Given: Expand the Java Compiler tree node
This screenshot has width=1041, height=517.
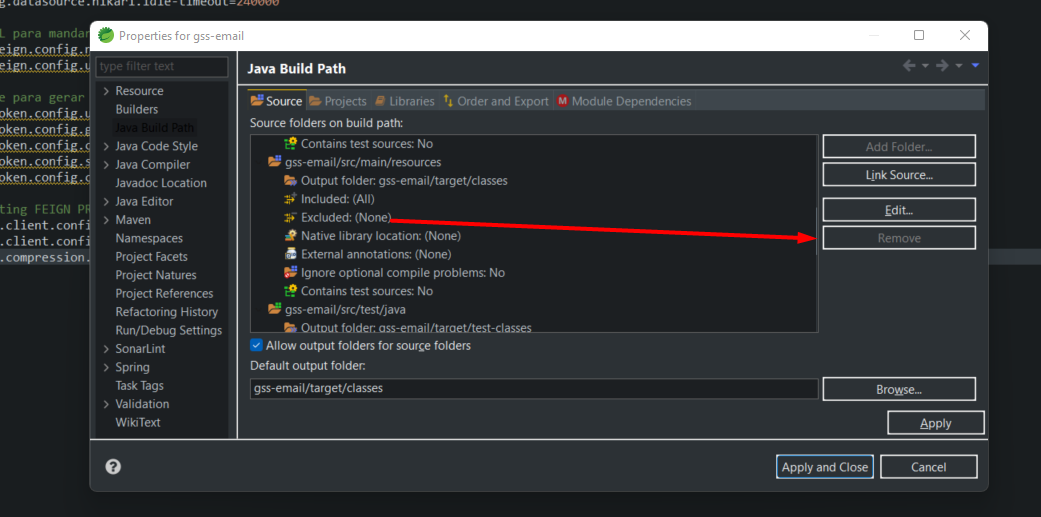Looking at the screenshot, I should click(x=106, y=165).
